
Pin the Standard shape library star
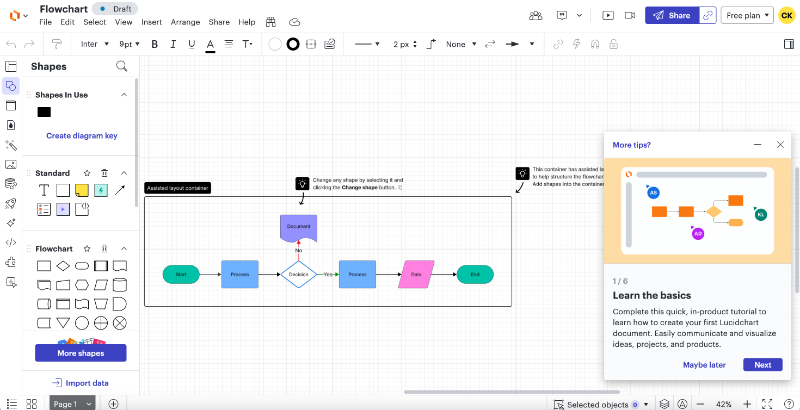tap(87, 173)
